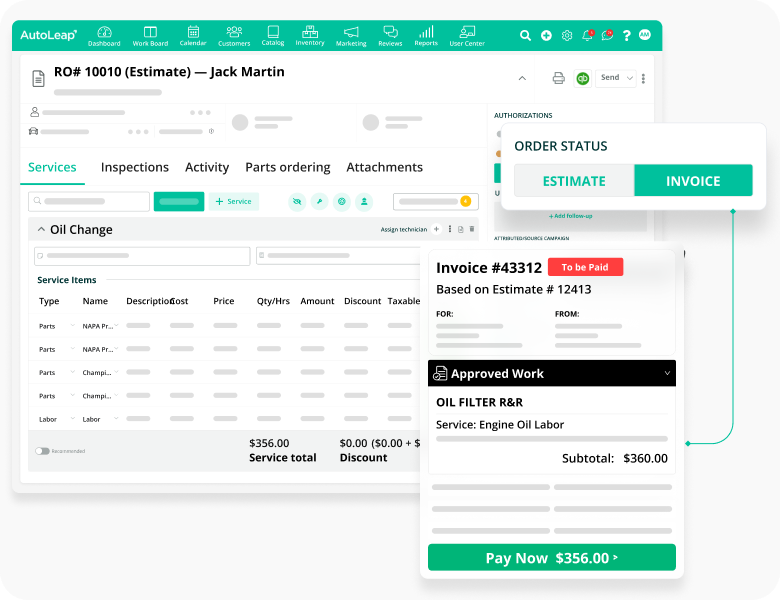Open the Calendar view
The width and height of the screenshot is (780, 600).
pyautogui.click(x=193, y=36)
